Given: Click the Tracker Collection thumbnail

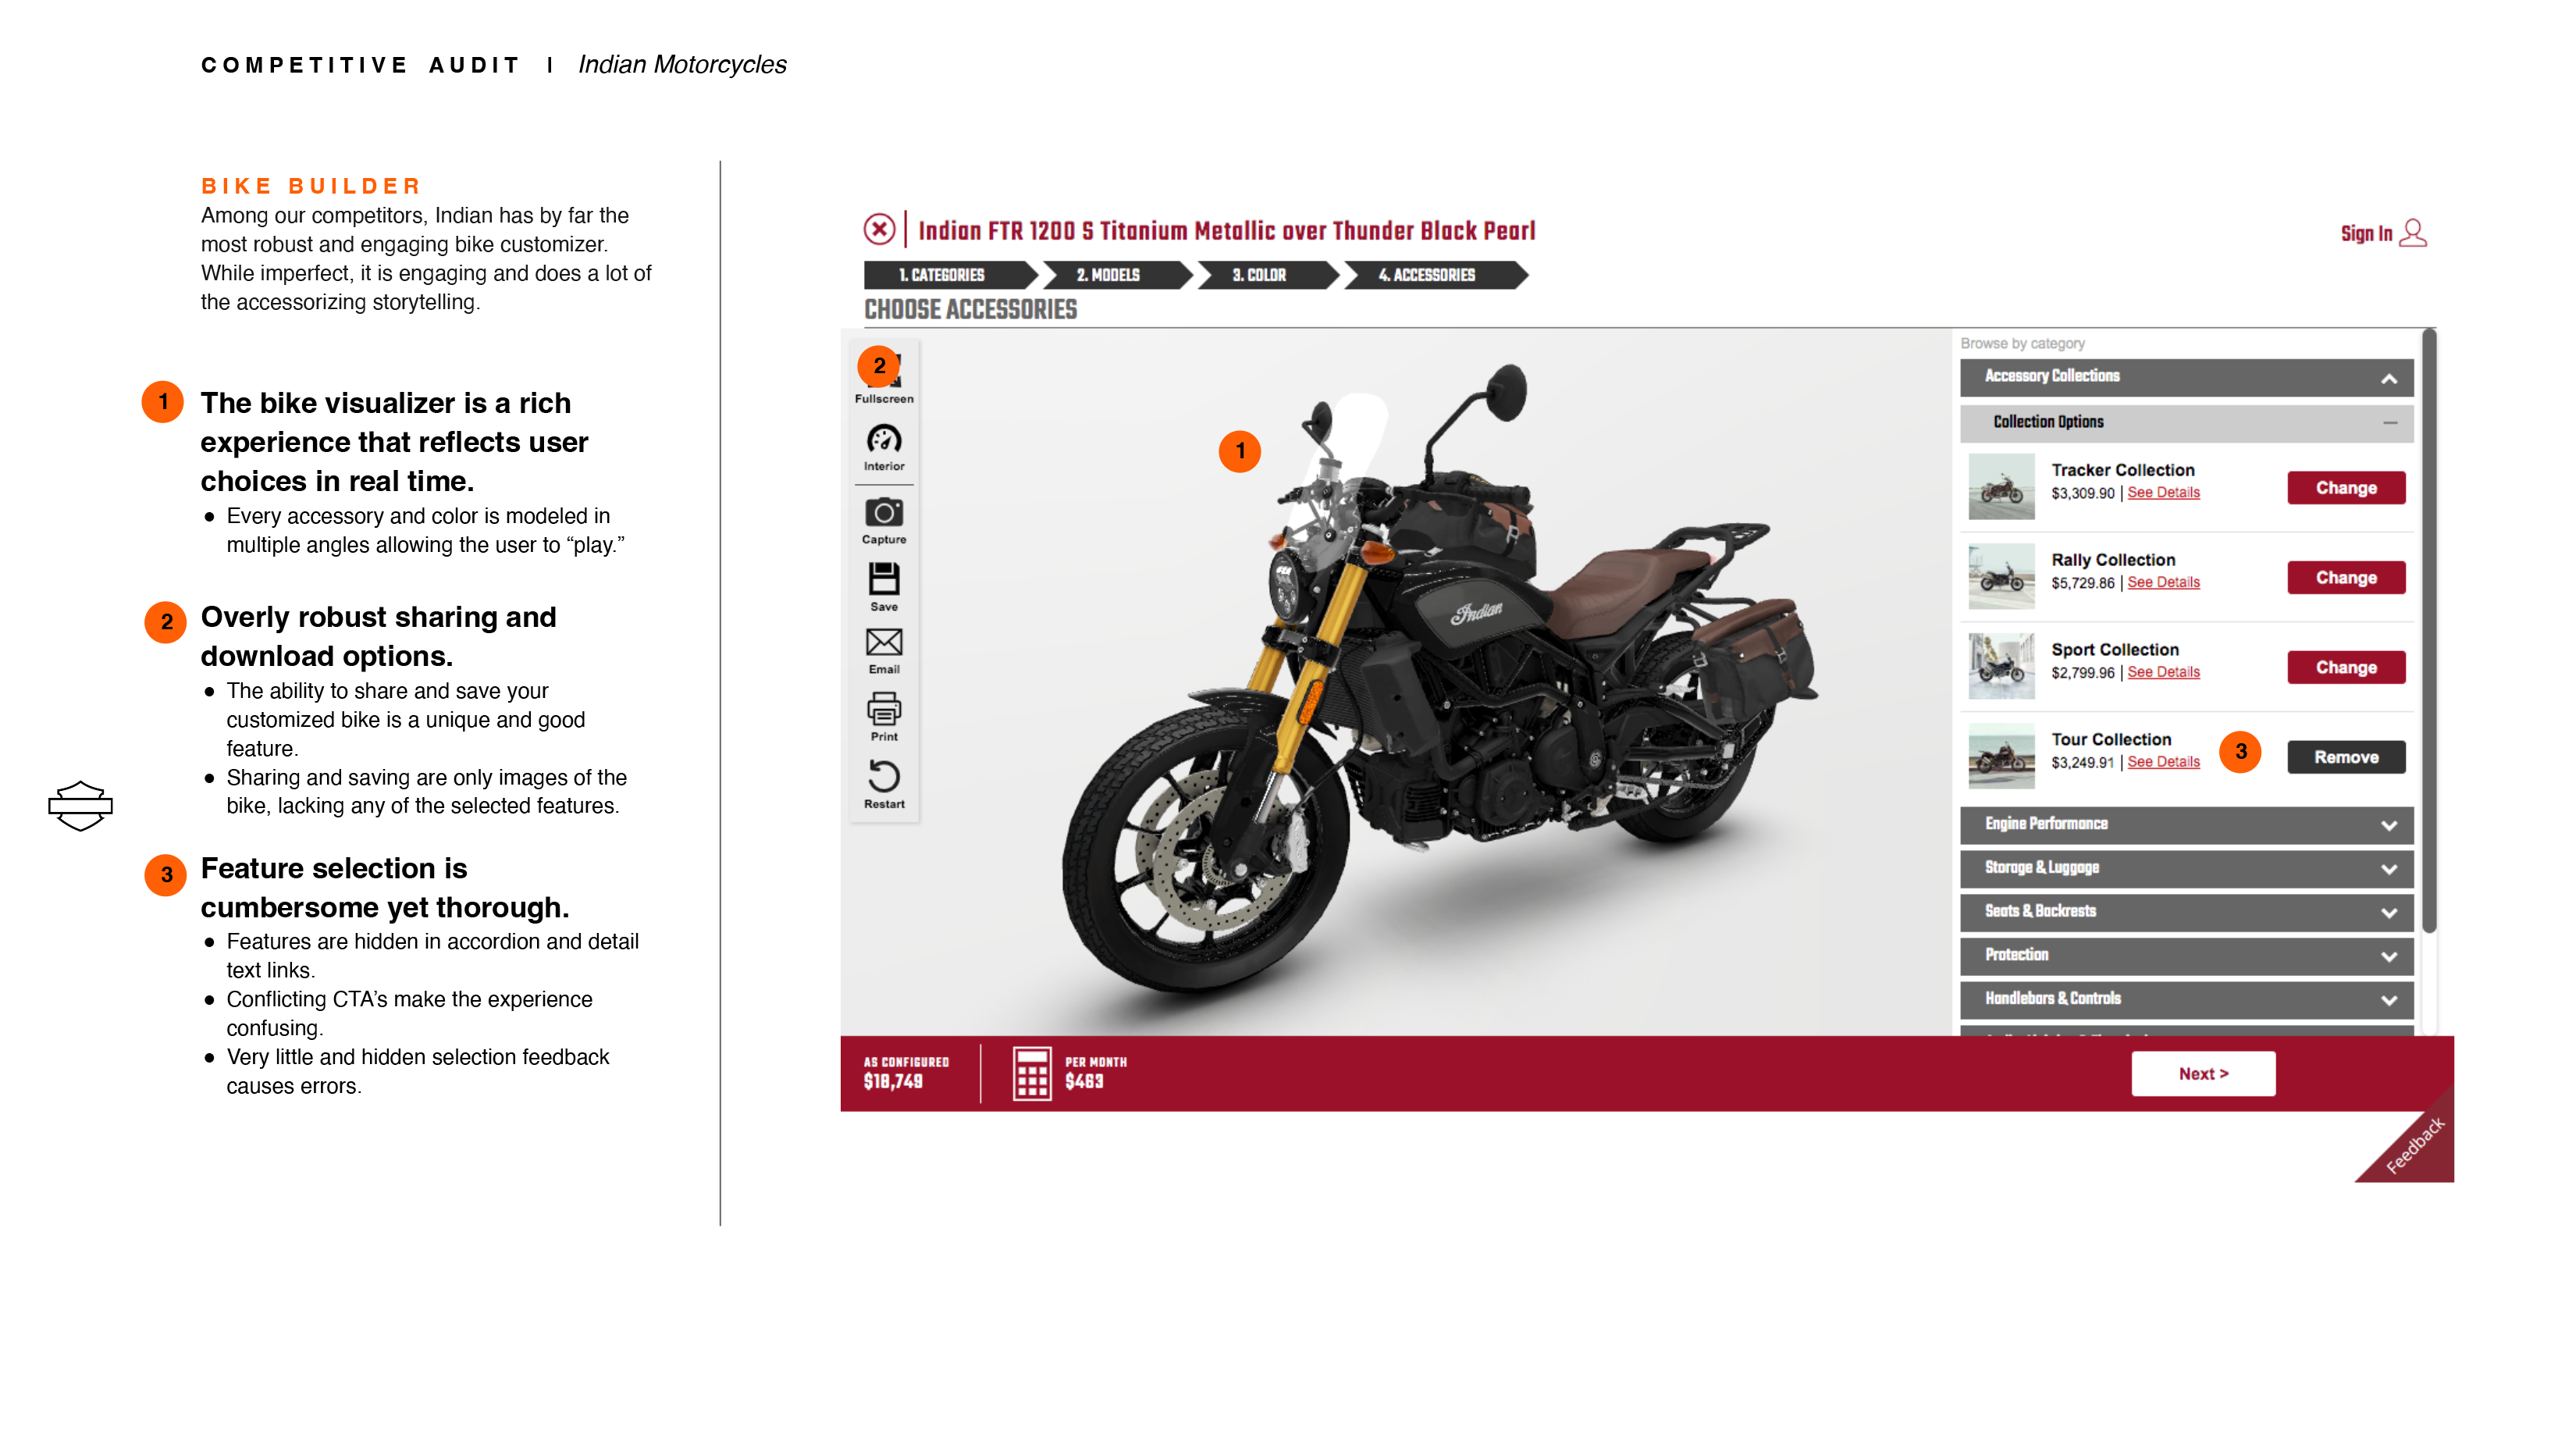Looking at the screenshot, I should 2001,487.
